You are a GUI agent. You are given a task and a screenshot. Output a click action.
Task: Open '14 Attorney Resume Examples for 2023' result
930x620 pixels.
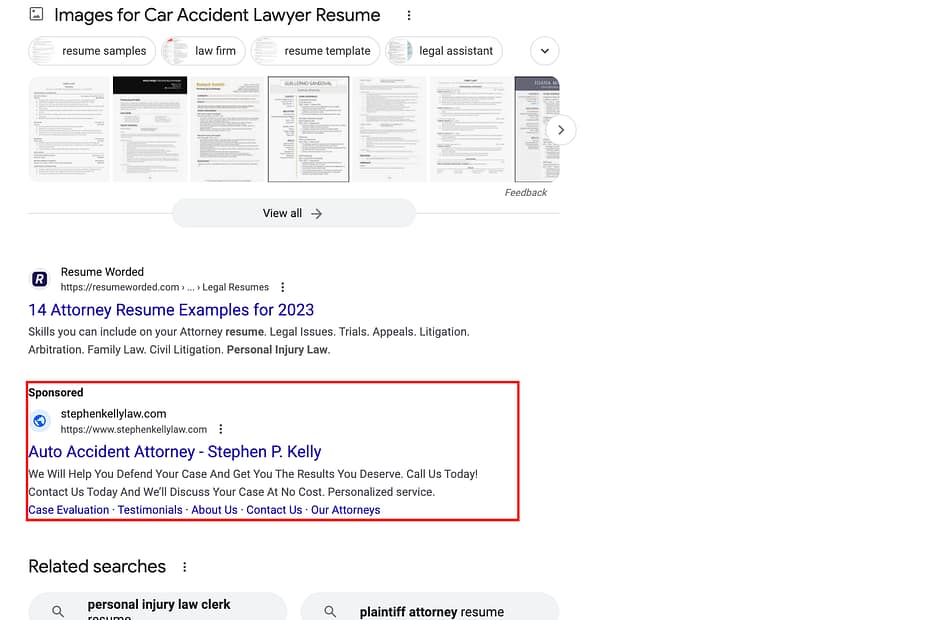tap(171, 310)
